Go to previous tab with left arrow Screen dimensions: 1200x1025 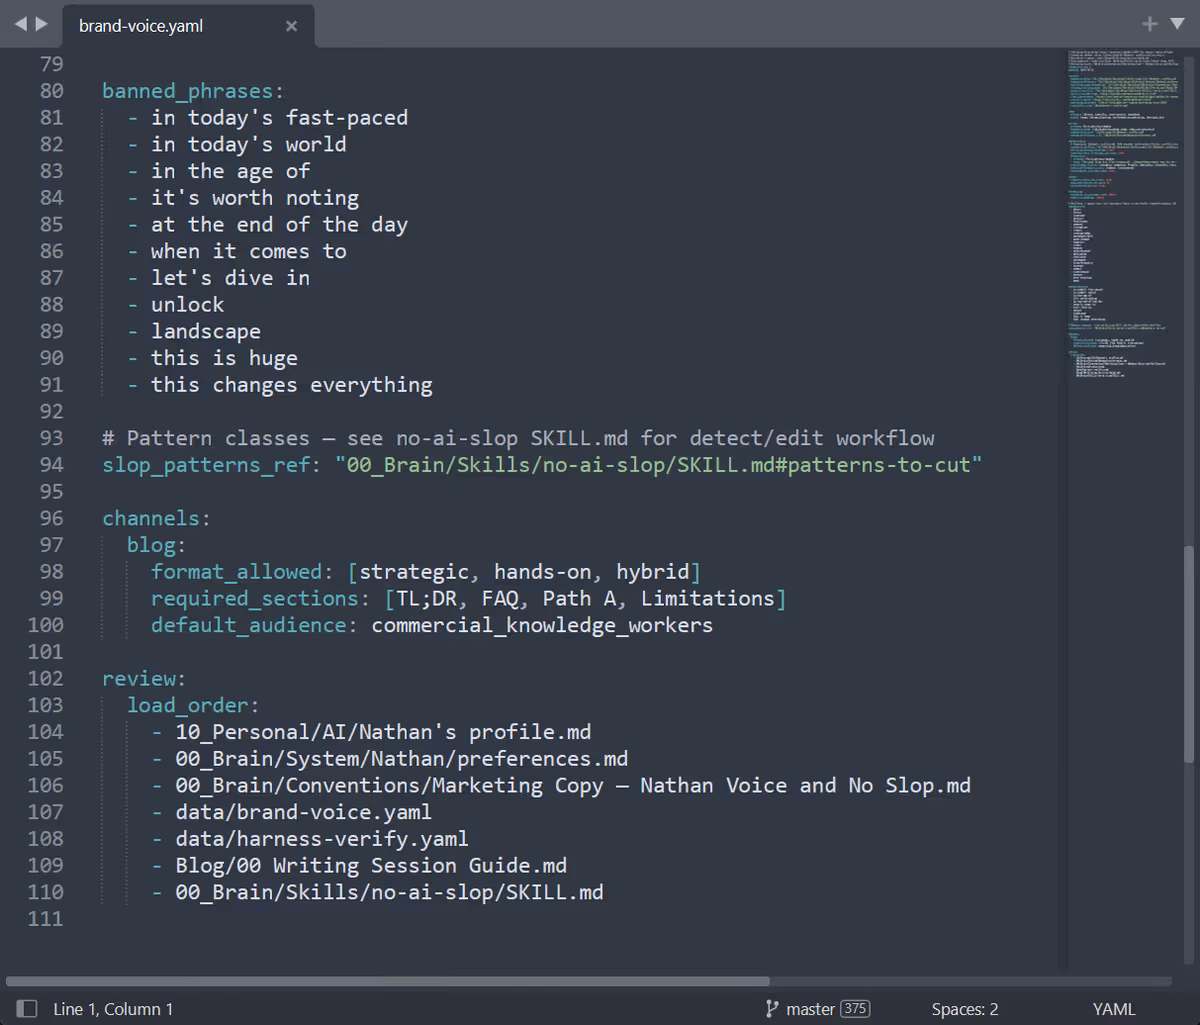(x=21, y=24)
